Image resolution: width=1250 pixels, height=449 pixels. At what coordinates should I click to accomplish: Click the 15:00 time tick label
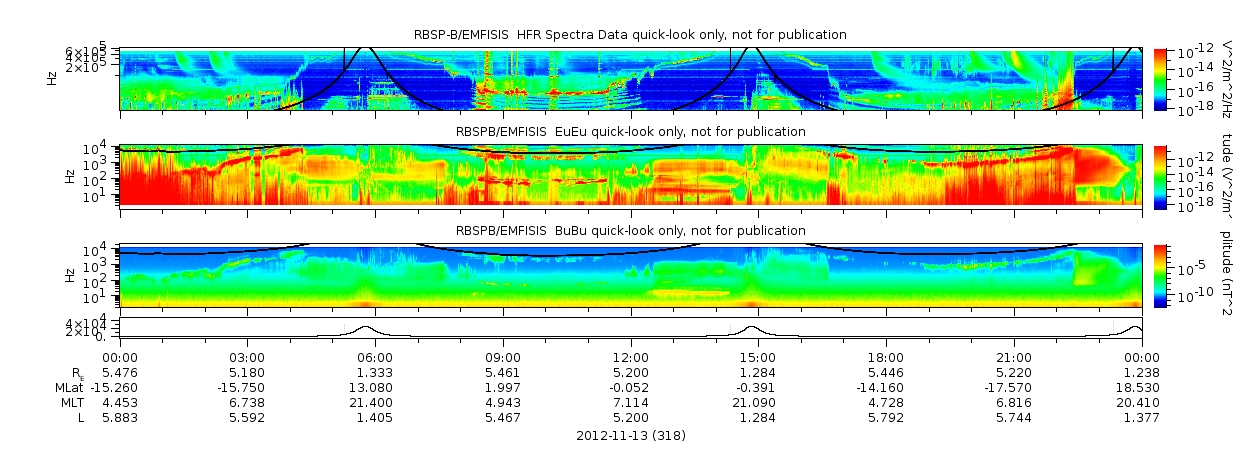pyautogui.click(x=758, y=358)
